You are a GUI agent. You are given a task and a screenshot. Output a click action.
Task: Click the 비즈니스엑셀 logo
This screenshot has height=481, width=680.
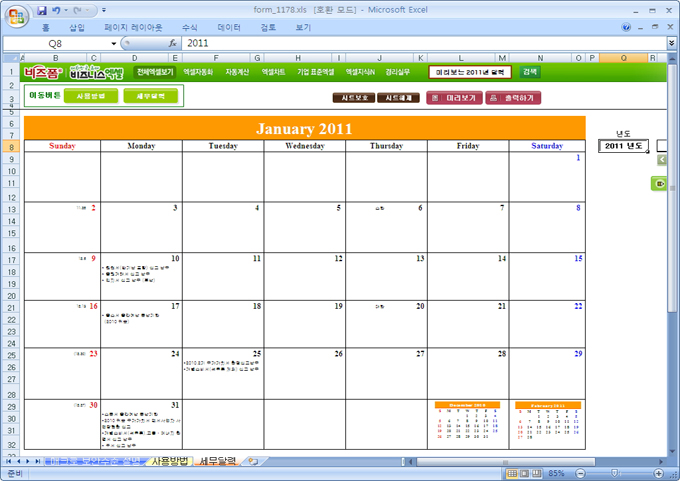pos(97,72)
